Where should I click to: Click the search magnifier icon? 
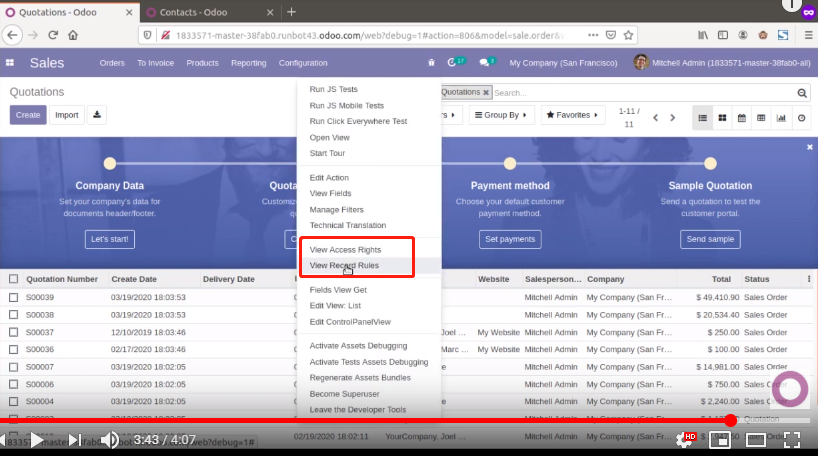pos(802,93)
